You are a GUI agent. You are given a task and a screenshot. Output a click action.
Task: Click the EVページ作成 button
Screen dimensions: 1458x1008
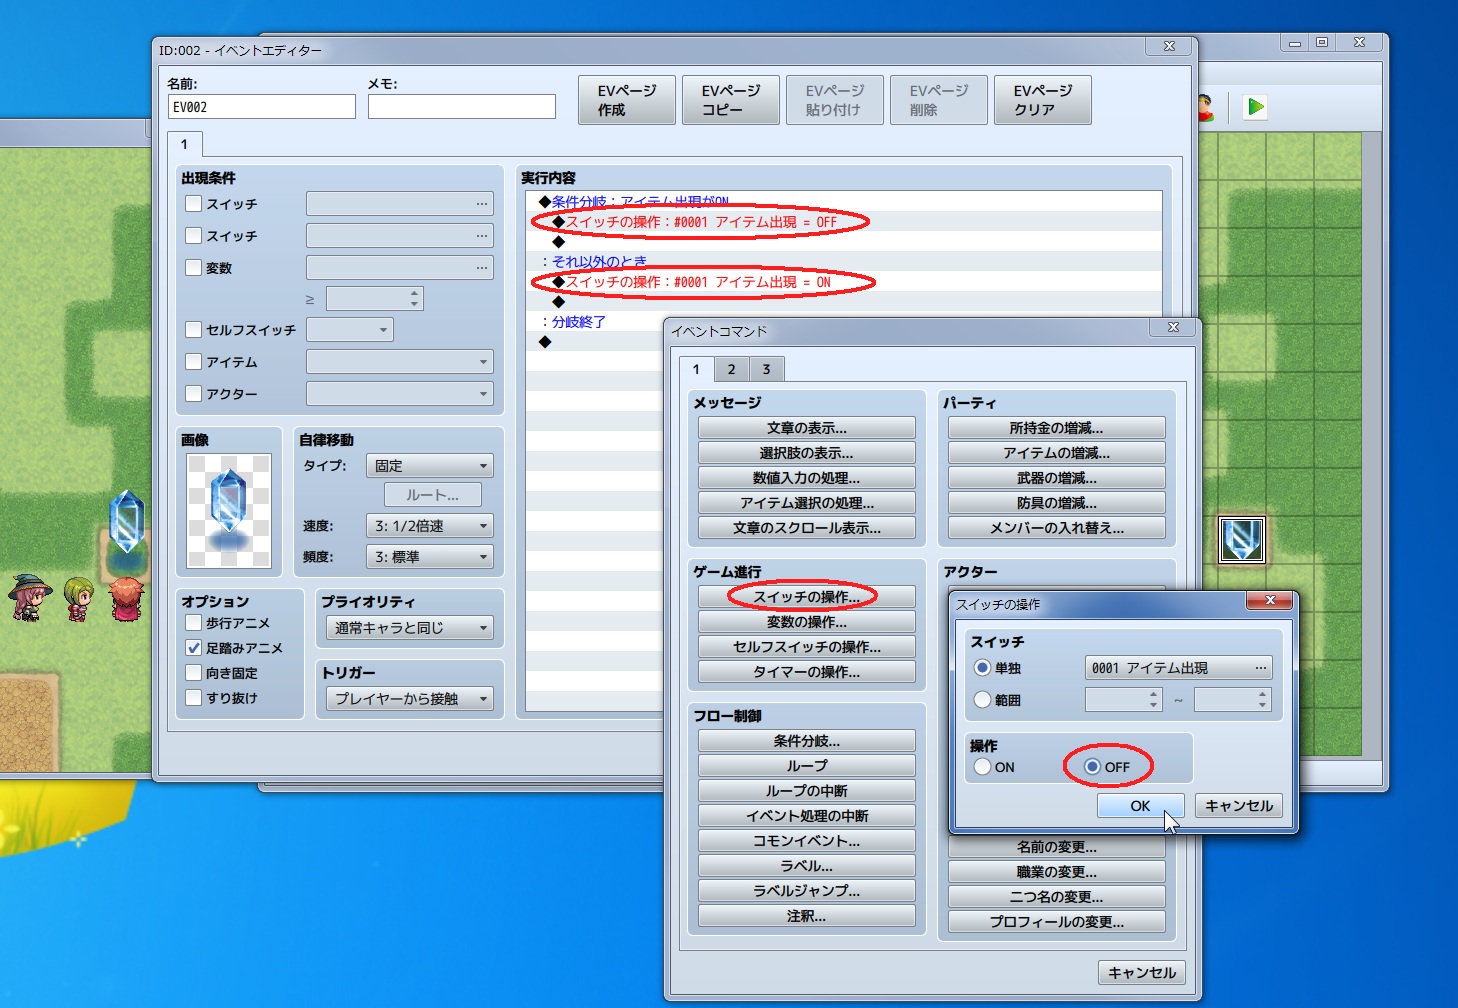pyautogui.click(x=627, y=100)
